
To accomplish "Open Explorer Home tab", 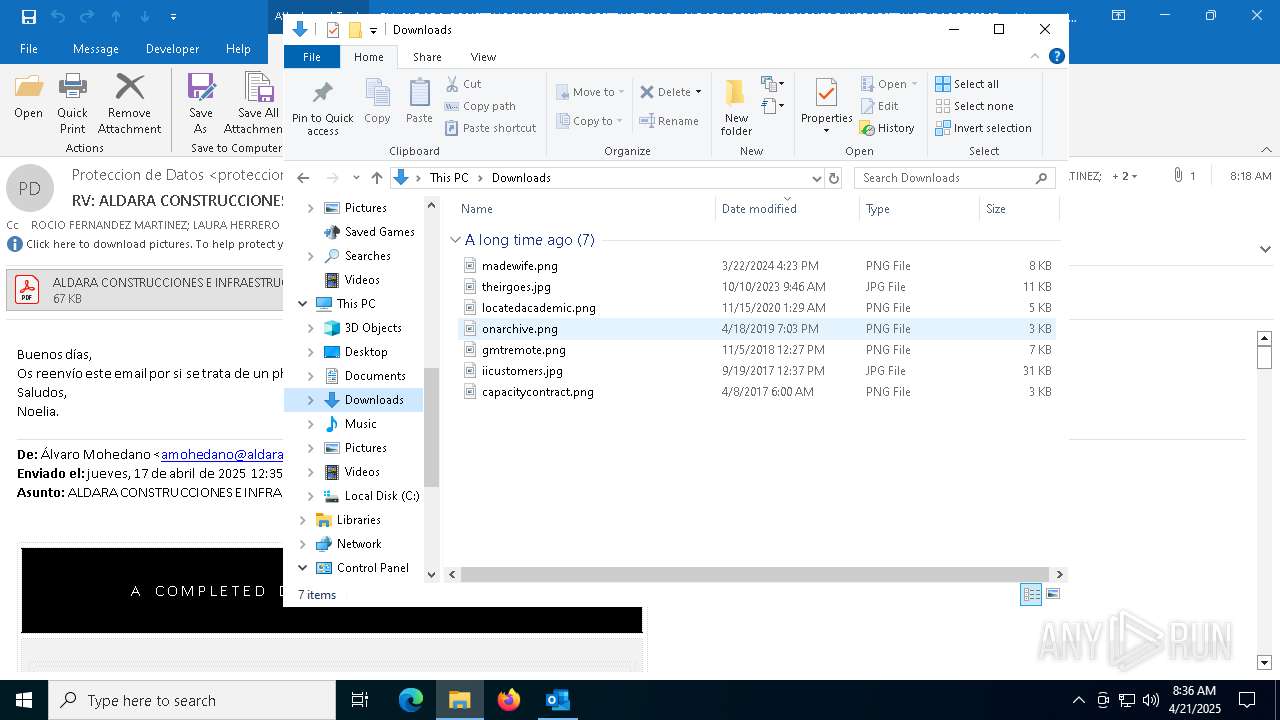I will 368,57.
